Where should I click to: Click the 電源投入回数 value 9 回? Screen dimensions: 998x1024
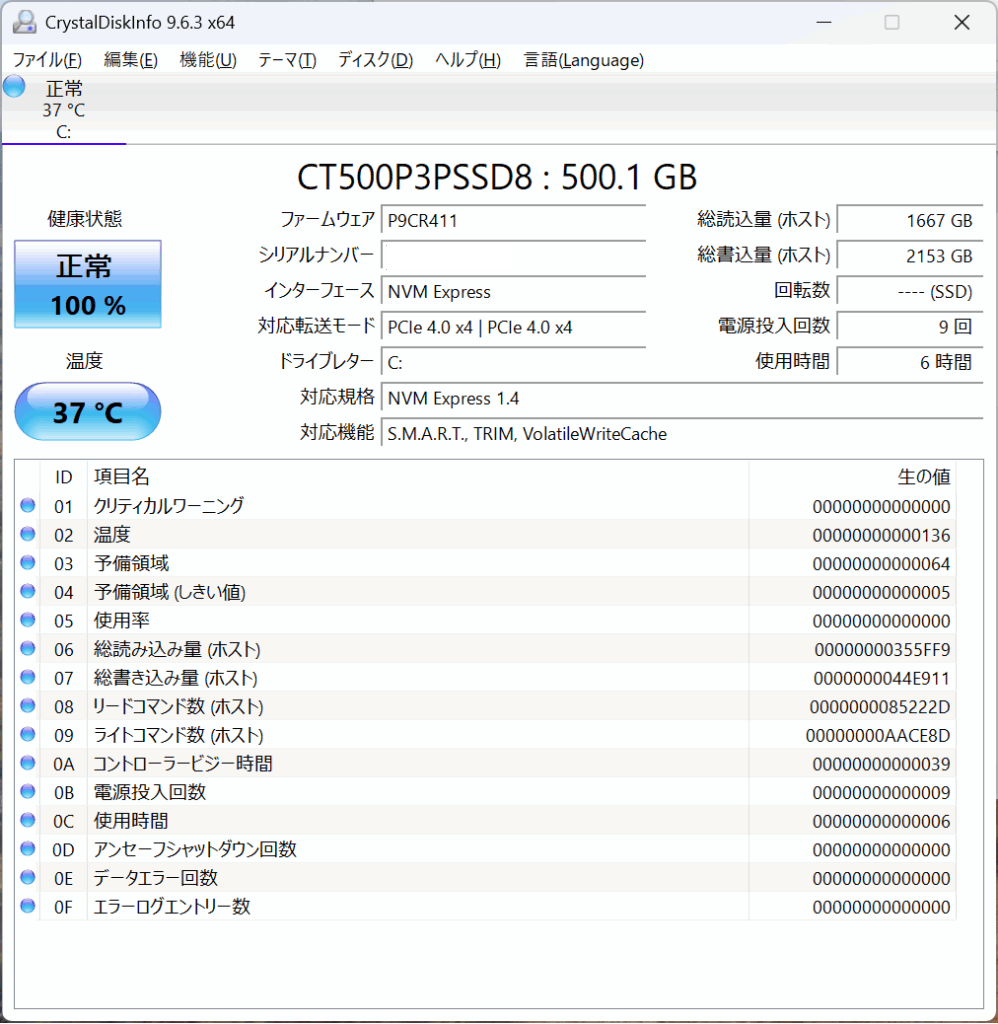[x=910, y=327]
